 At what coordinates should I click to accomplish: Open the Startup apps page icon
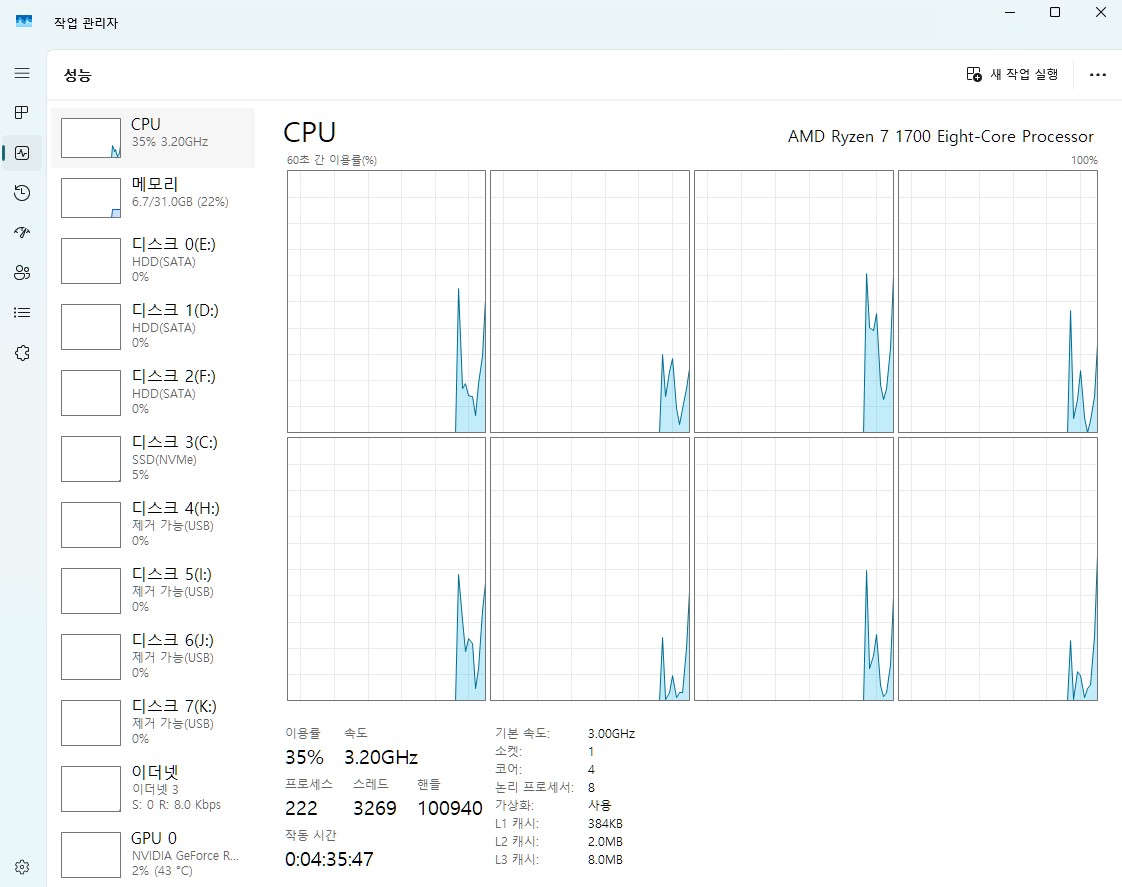pos(22,232)
